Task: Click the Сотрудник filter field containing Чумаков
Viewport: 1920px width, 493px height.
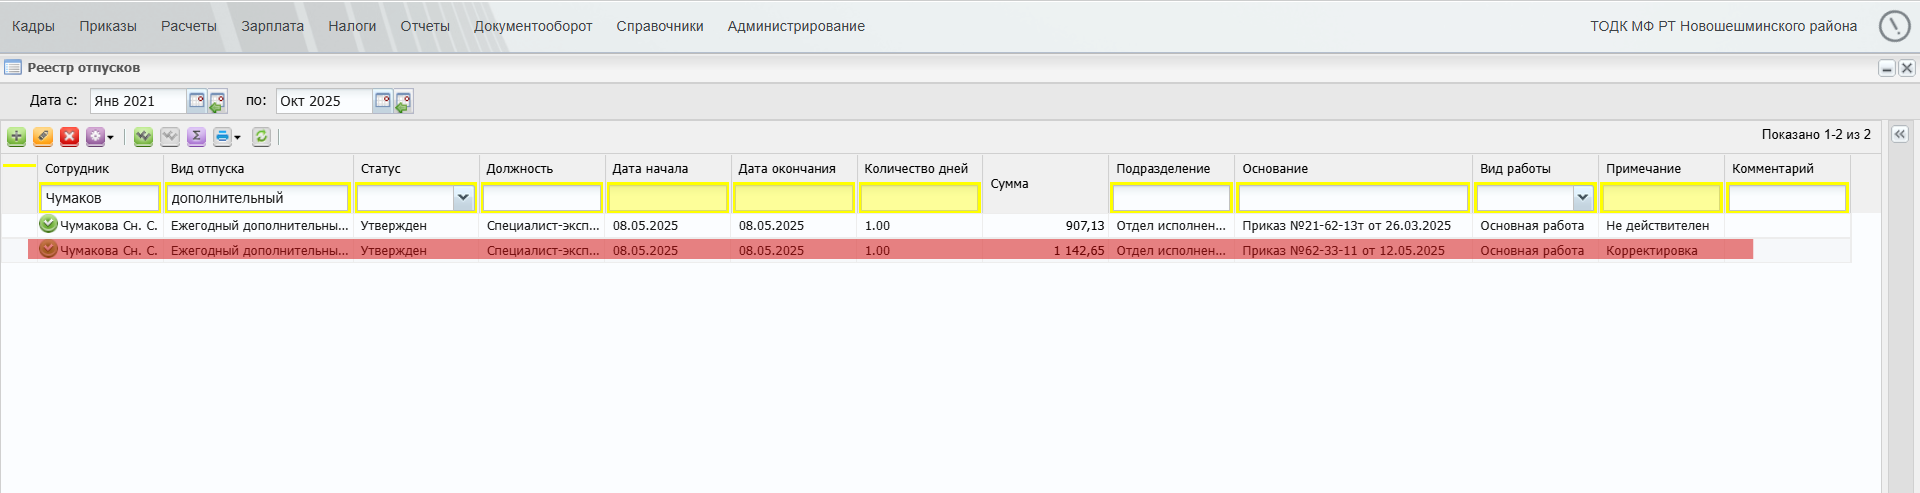Action: coord(100,198)
